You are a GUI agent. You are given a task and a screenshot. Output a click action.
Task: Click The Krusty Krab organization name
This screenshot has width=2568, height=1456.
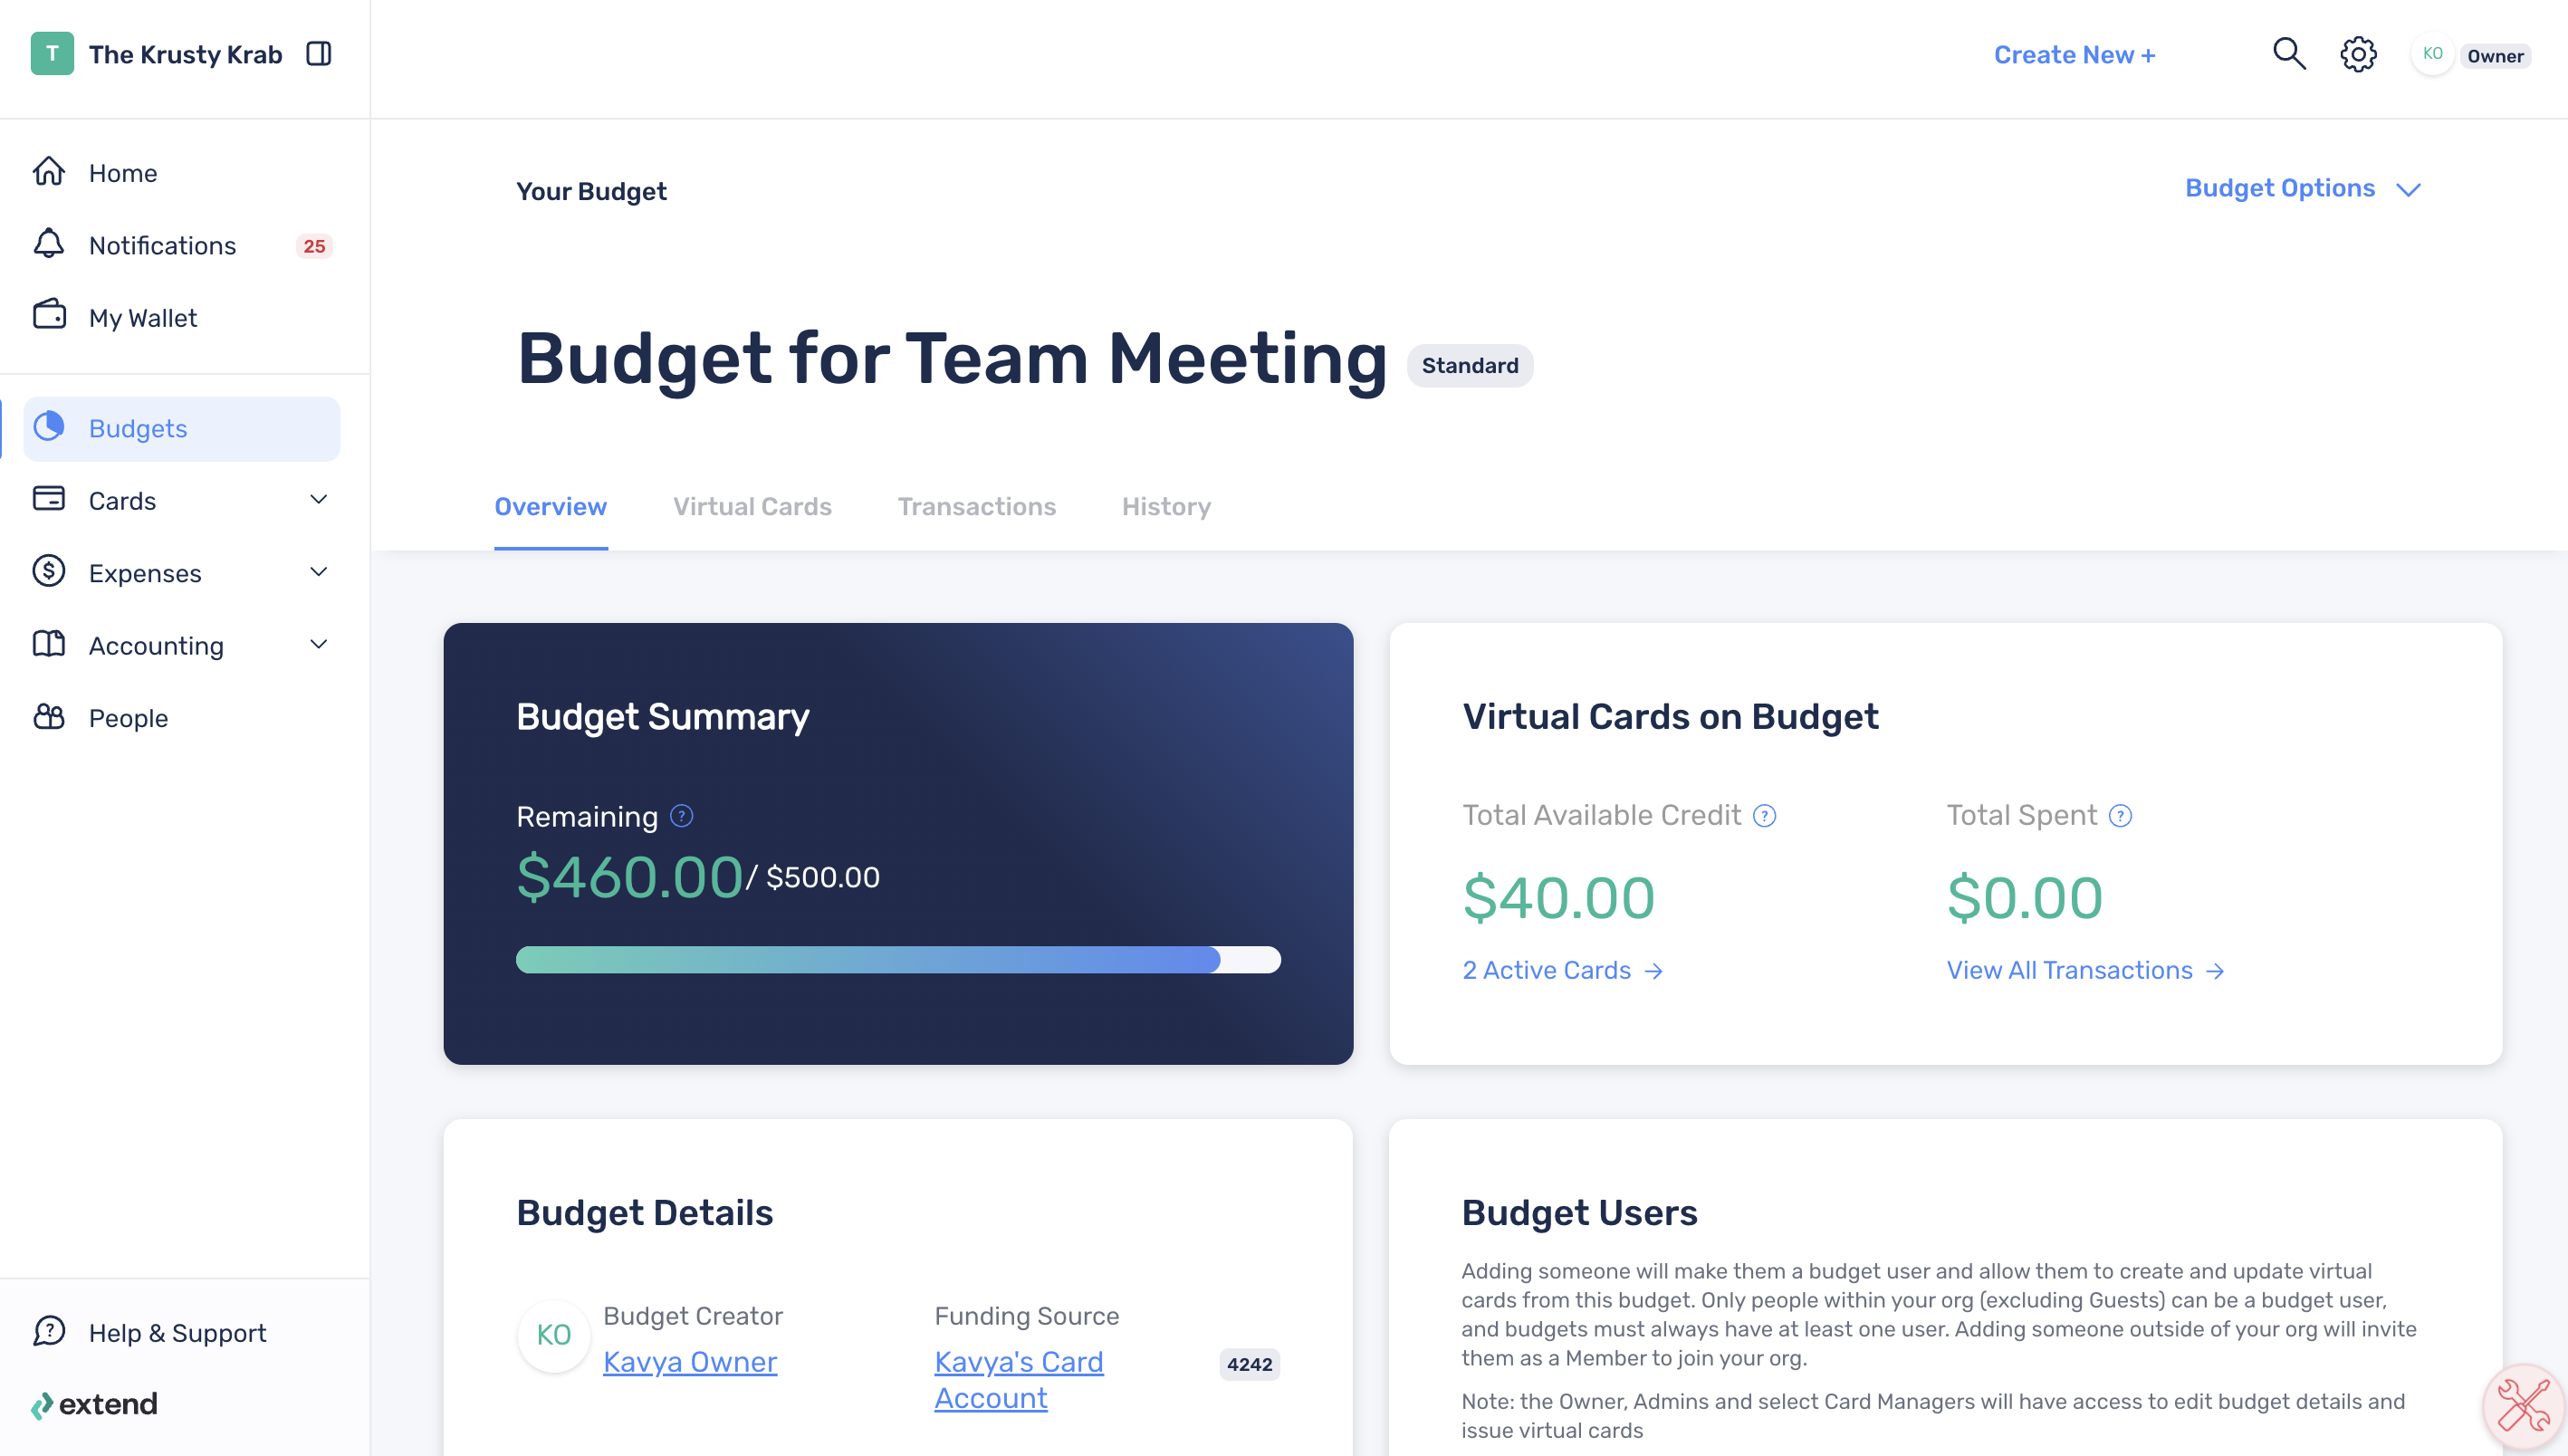point(186,55)
